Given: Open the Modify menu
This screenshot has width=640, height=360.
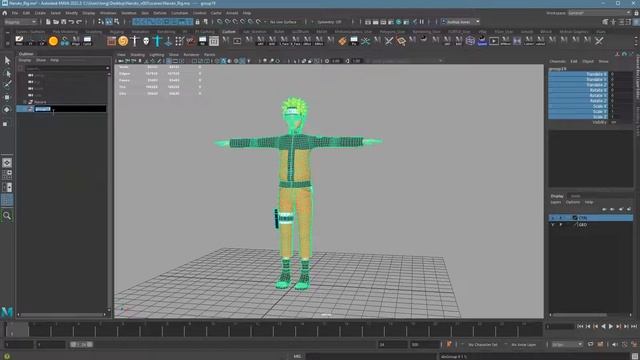Looking at the screenshot, I should pyautogui.click(x=71, y=13).
